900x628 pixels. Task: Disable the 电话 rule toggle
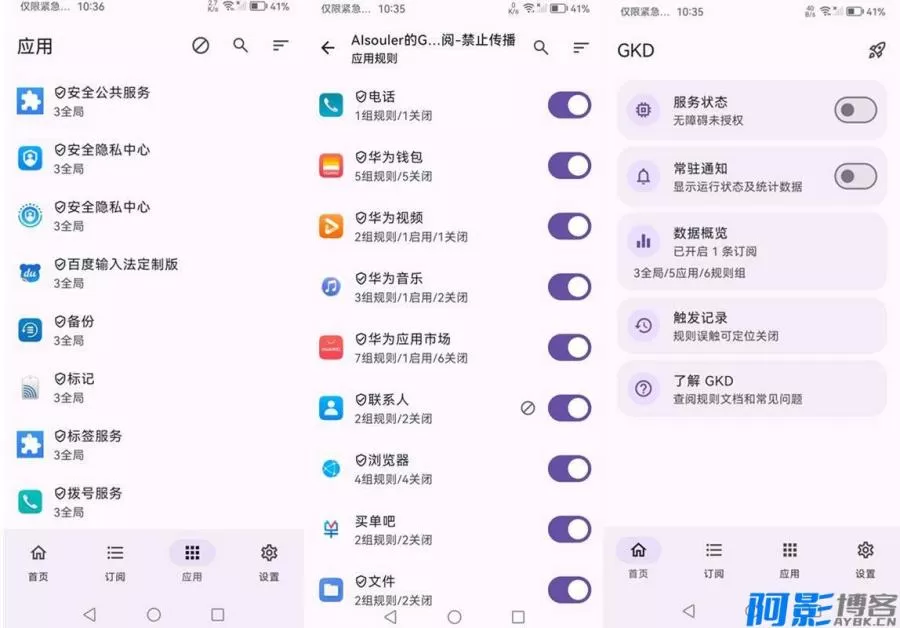point(569,104)
